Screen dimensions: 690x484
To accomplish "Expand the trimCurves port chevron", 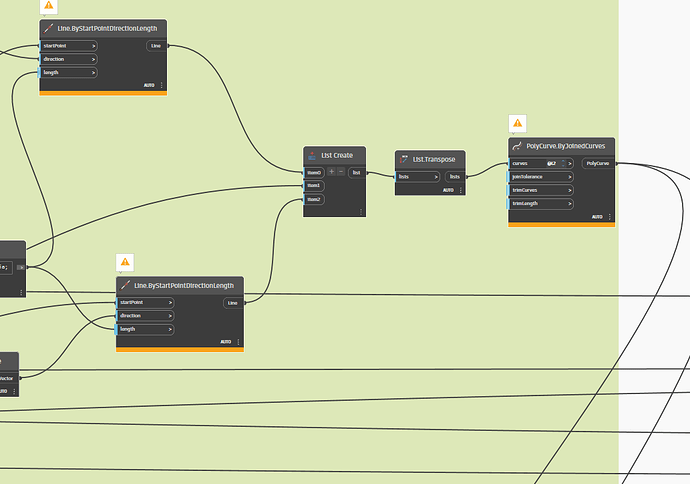I will (570, 191).
